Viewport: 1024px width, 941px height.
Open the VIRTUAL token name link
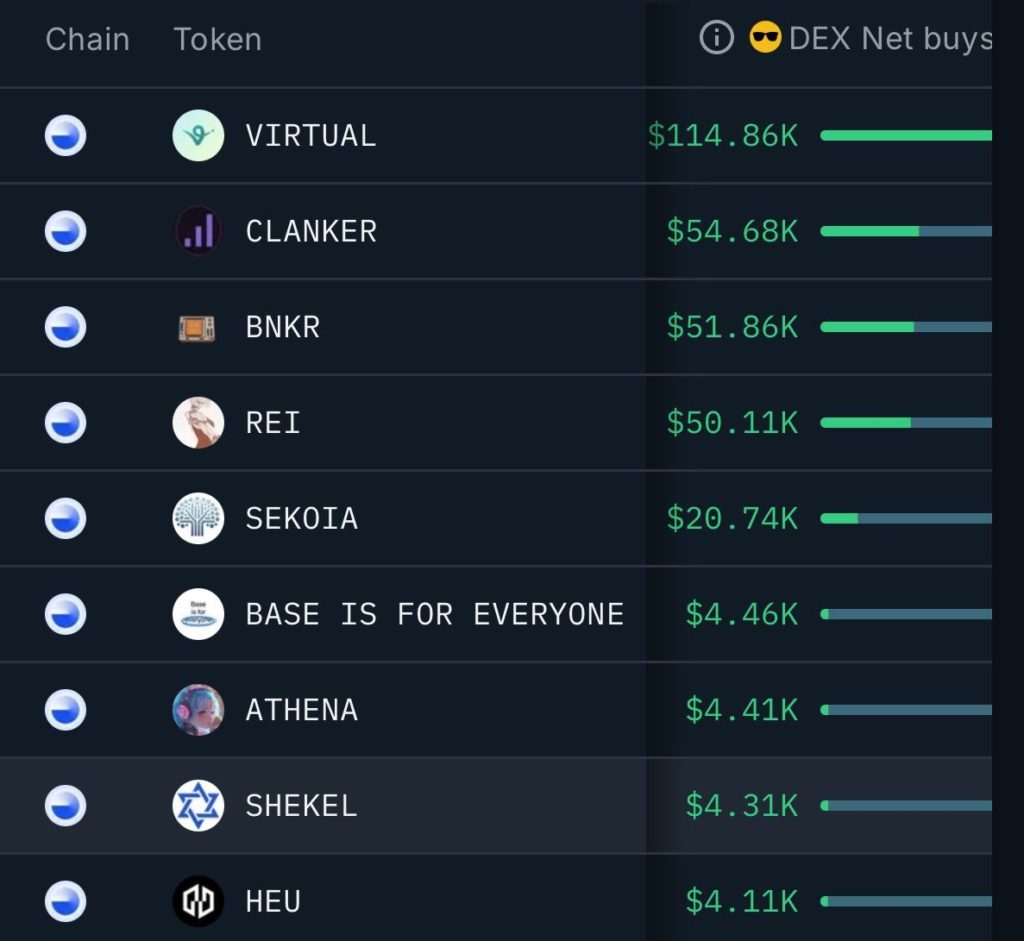point(311,136)
